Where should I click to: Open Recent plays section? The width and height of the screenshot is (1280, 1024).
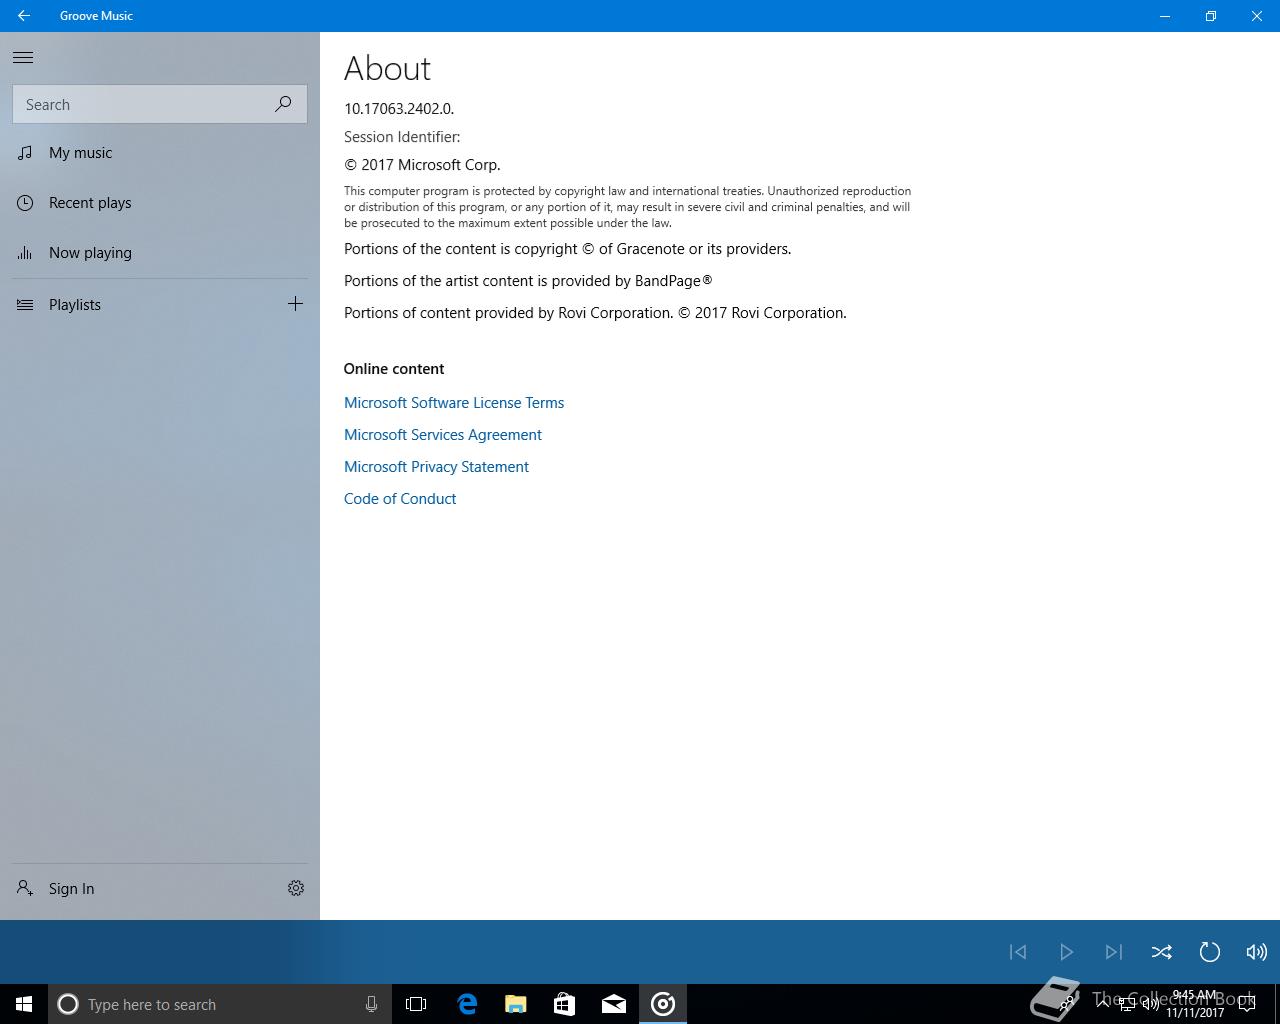160,203
